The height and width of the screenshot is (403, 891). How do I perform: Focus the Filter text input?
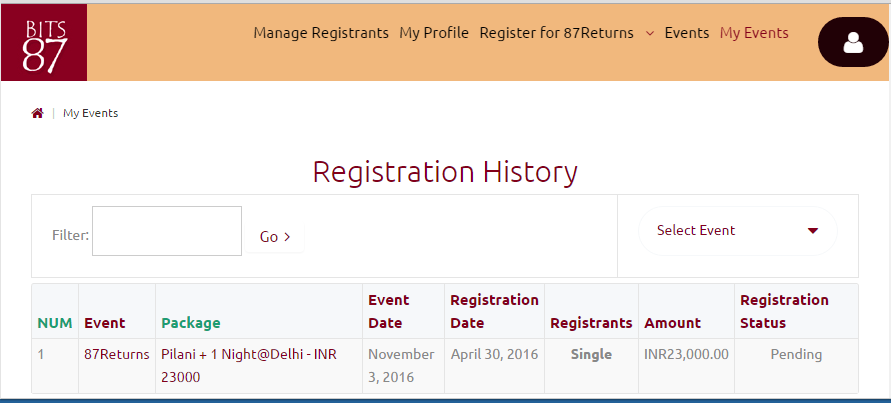(x=167, y=231)
